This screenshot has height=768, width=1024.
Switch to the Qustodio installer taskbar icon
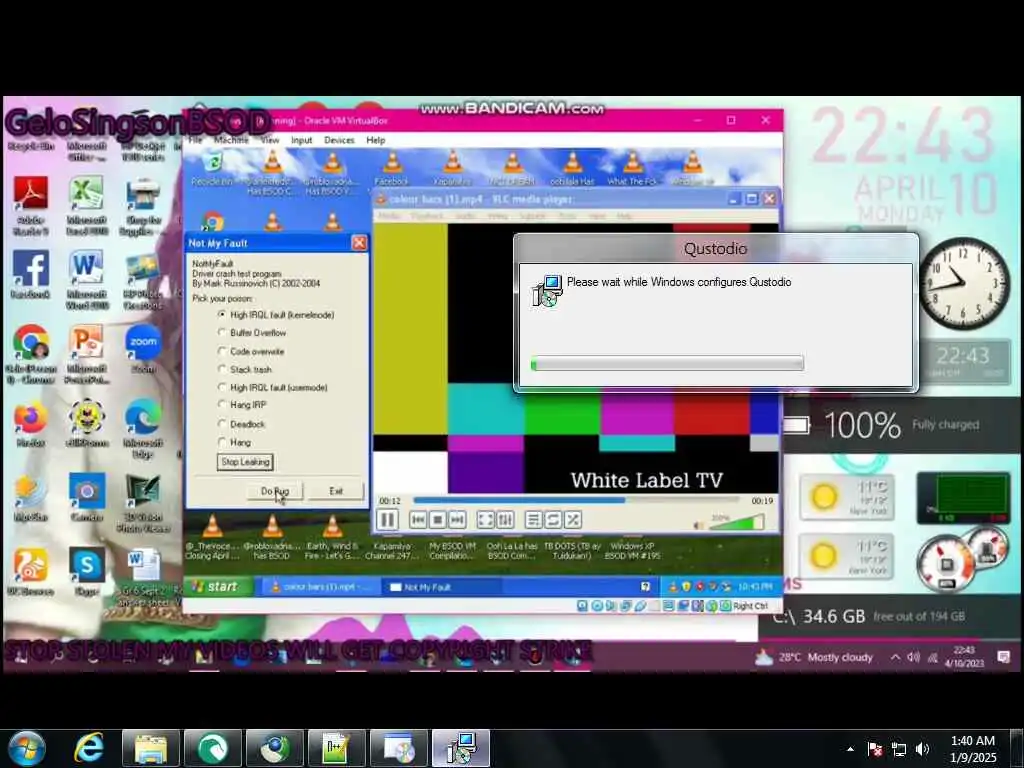point(461,748)
